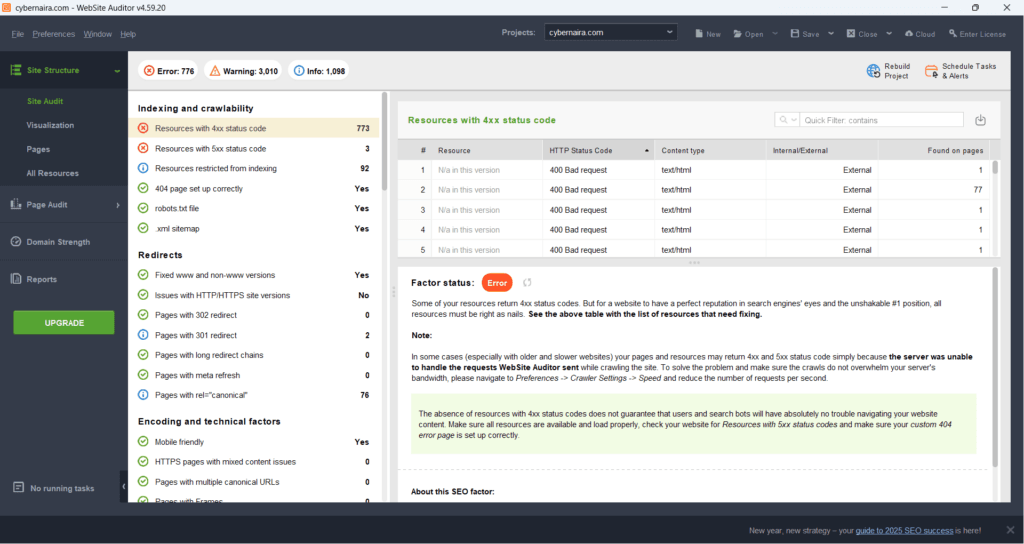Screen dimensions: 1024x544
Task: Collapse the Site Structure section chevron
Action: [x=117, y=71]
